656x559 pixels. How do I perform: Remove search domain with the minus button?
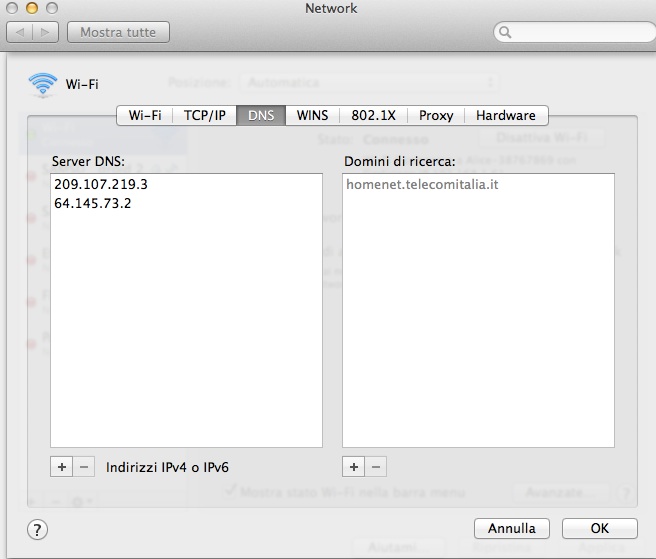pos(376,467)
